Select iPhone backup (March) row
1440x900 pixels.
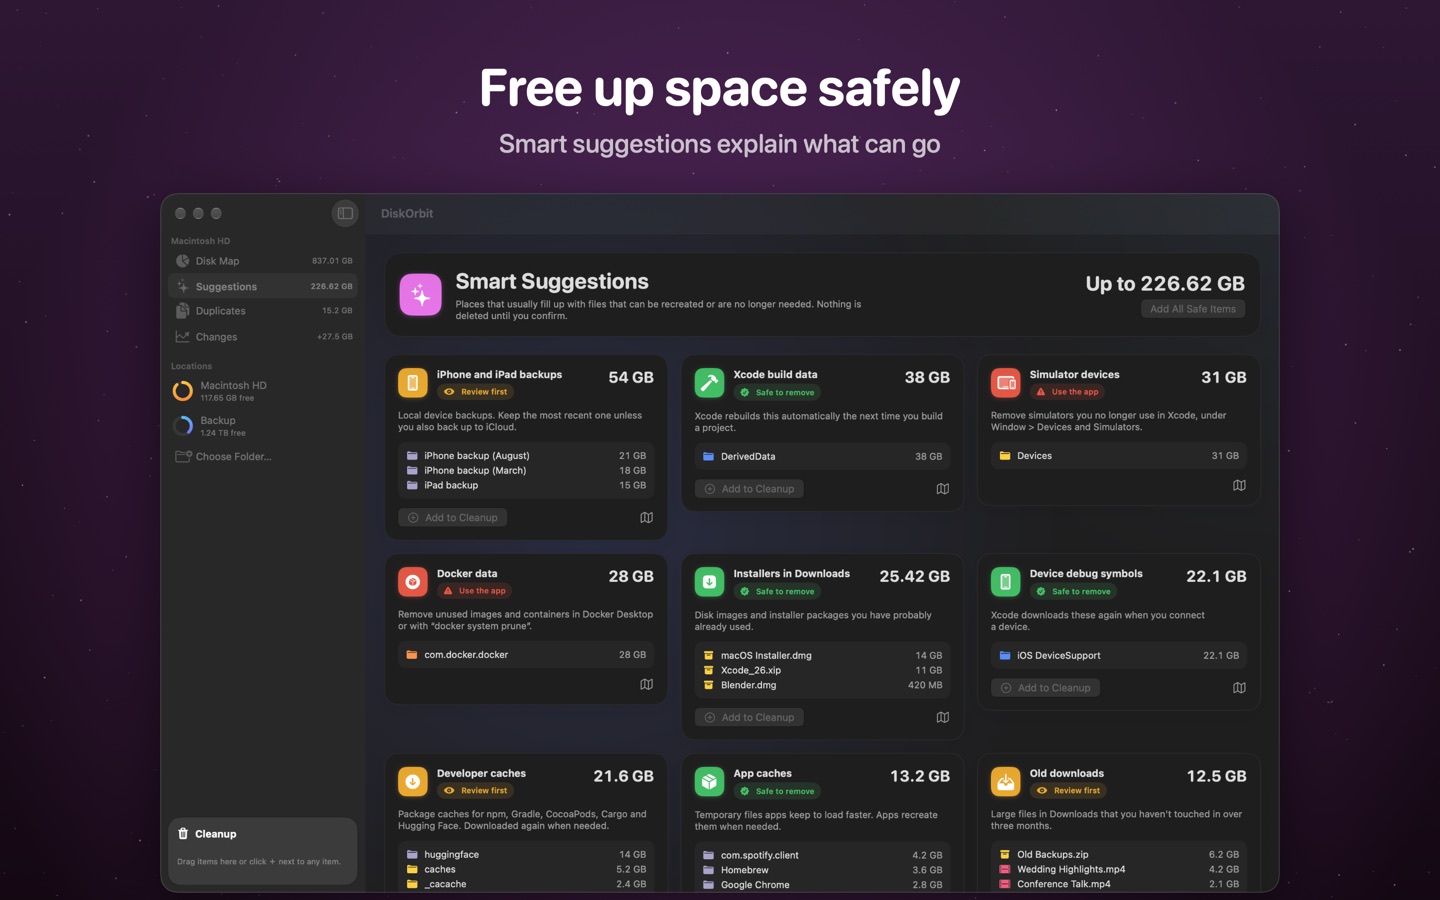(x=526, y=471)
